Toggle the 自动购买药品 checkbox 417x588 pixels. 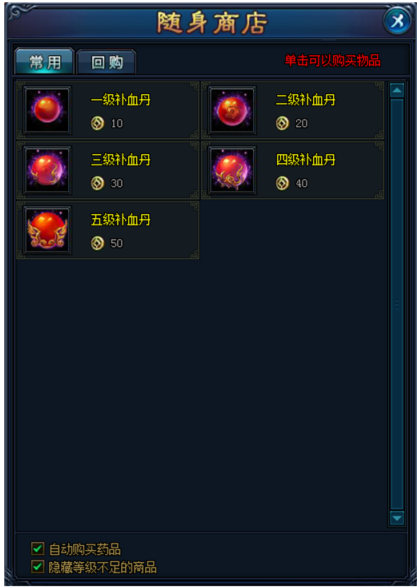pos(38,549)
